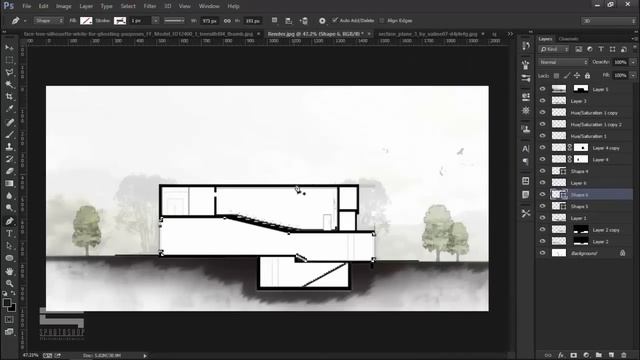Hide Layer 3 via eye icon

pyautogui.click(x=542, y=101)
